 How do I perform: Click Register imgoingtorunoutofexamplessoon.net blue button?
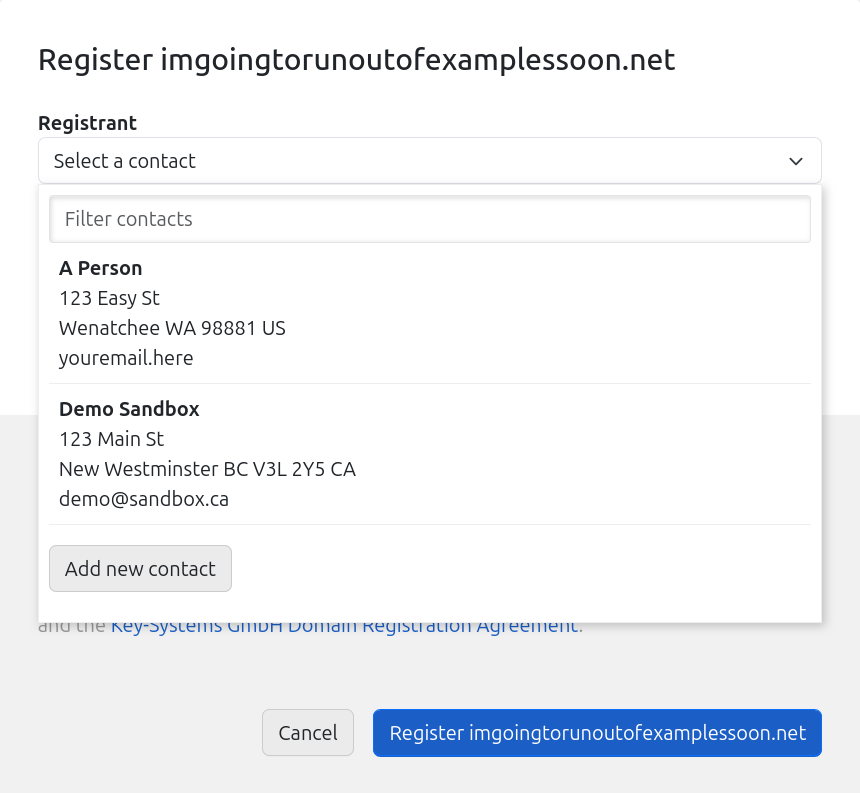point(597,733)
